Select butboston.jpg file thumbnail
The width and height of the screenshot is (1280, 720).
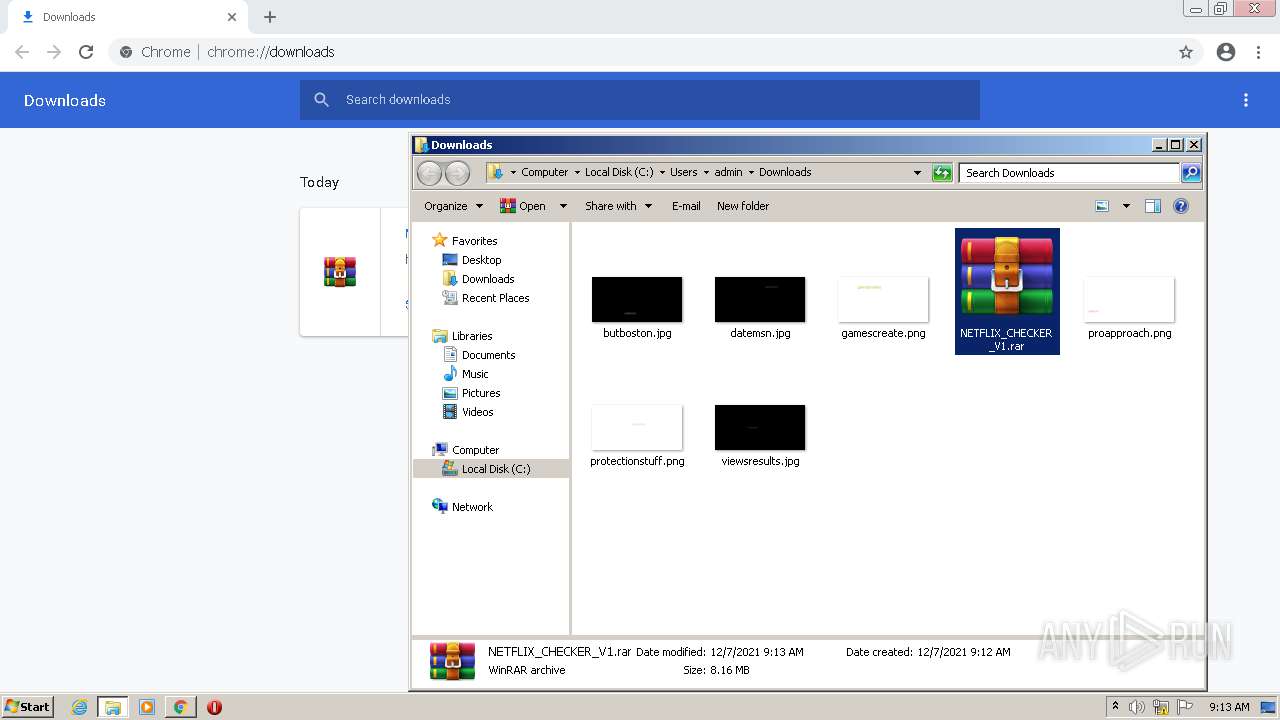(637, 299)
